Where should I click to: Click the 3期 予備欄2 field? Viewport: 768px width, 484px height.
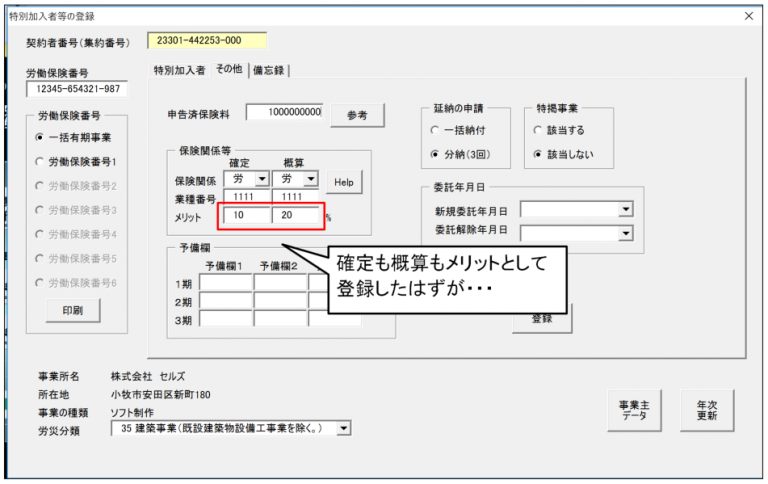pos(280,318)
